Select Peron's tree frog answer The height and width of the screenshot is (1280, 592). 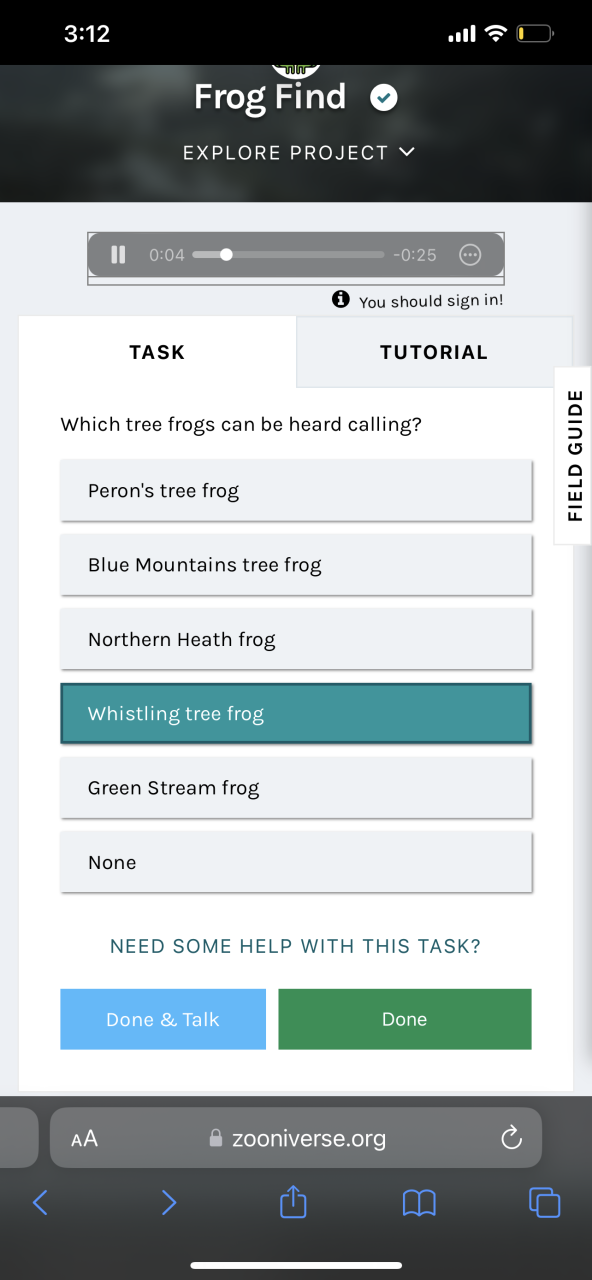click(296, 491)
